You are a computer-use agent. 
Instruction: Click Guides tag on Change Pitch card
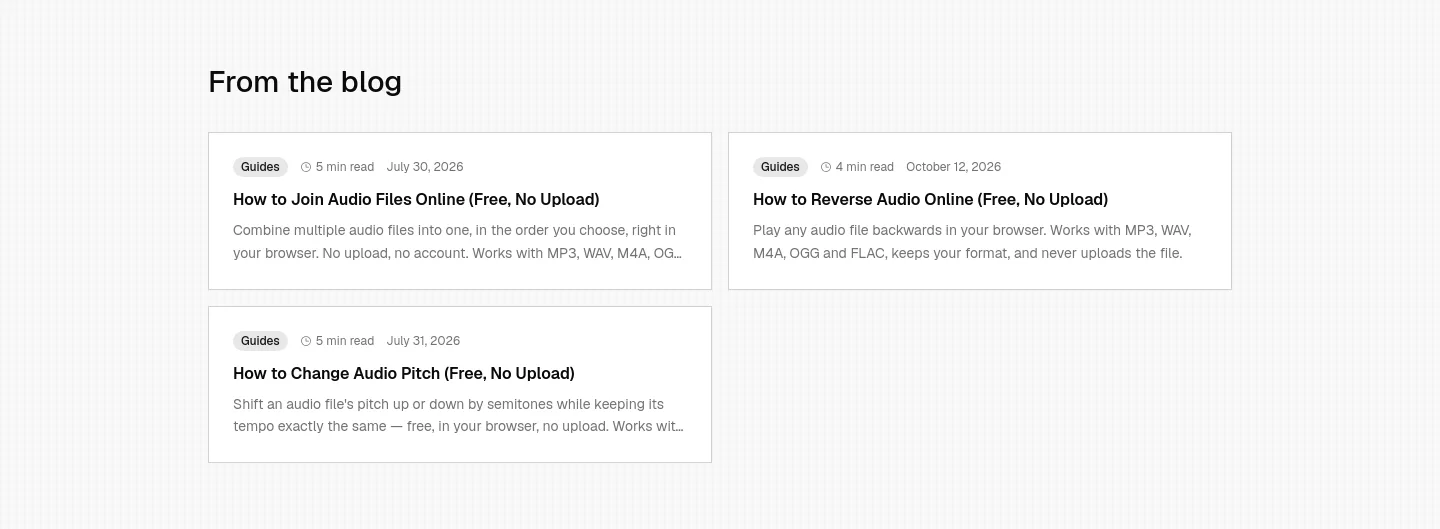[260, 341]
